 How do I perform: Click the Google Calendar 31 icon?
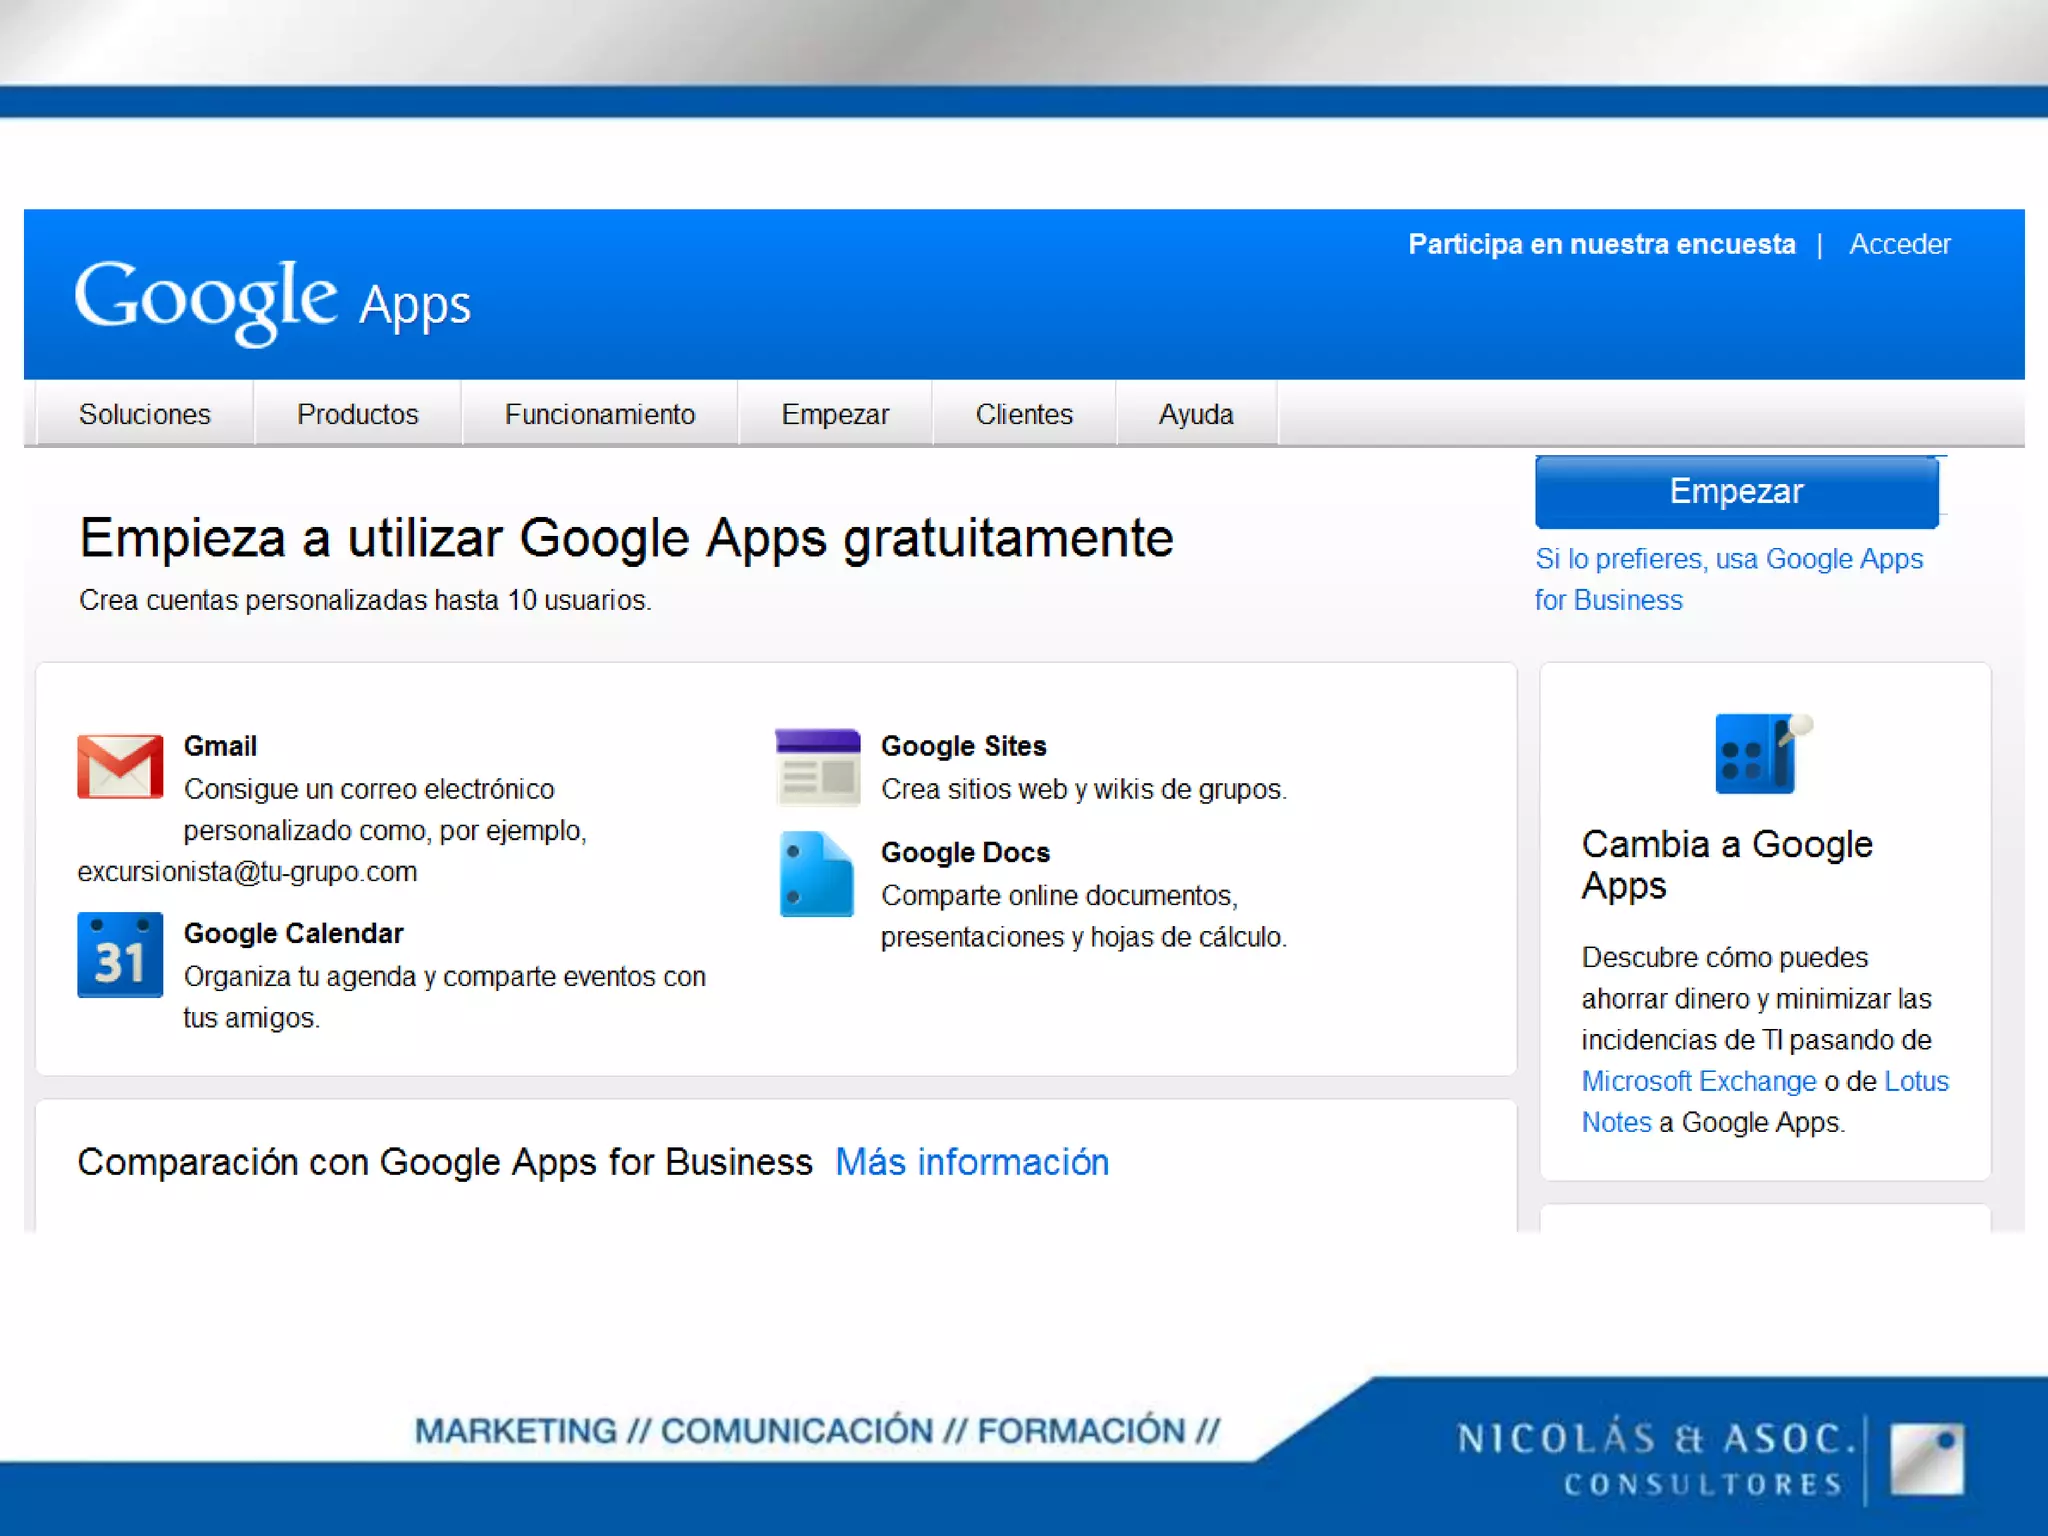120,955
